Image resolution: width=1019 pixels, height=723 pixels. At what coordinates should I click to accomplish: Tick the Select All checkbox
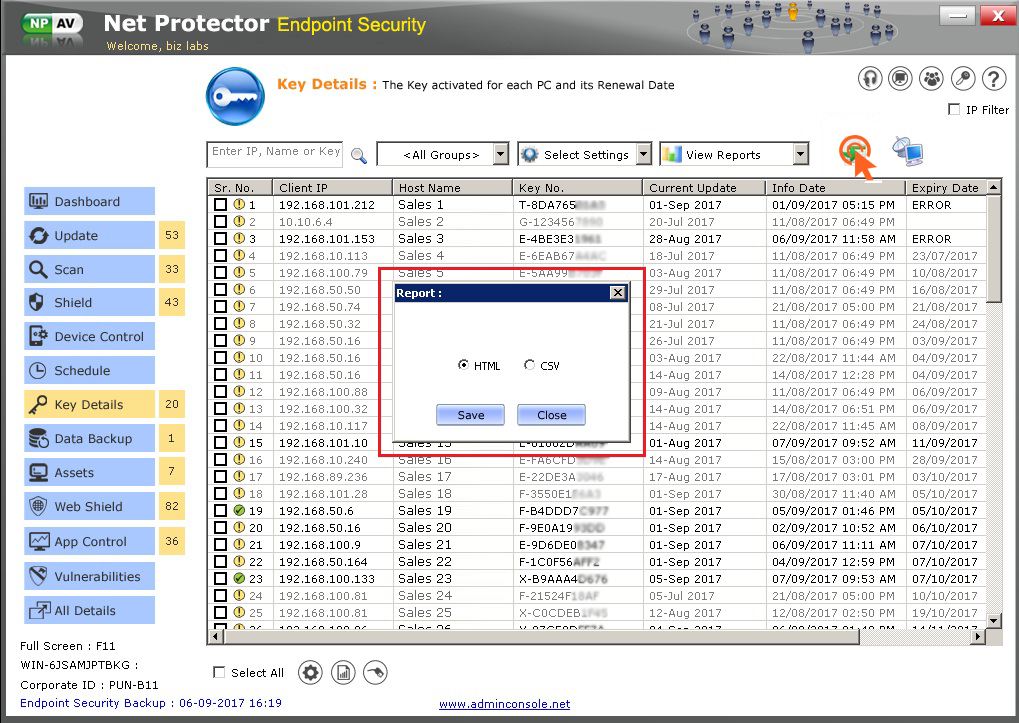(219, 672)
